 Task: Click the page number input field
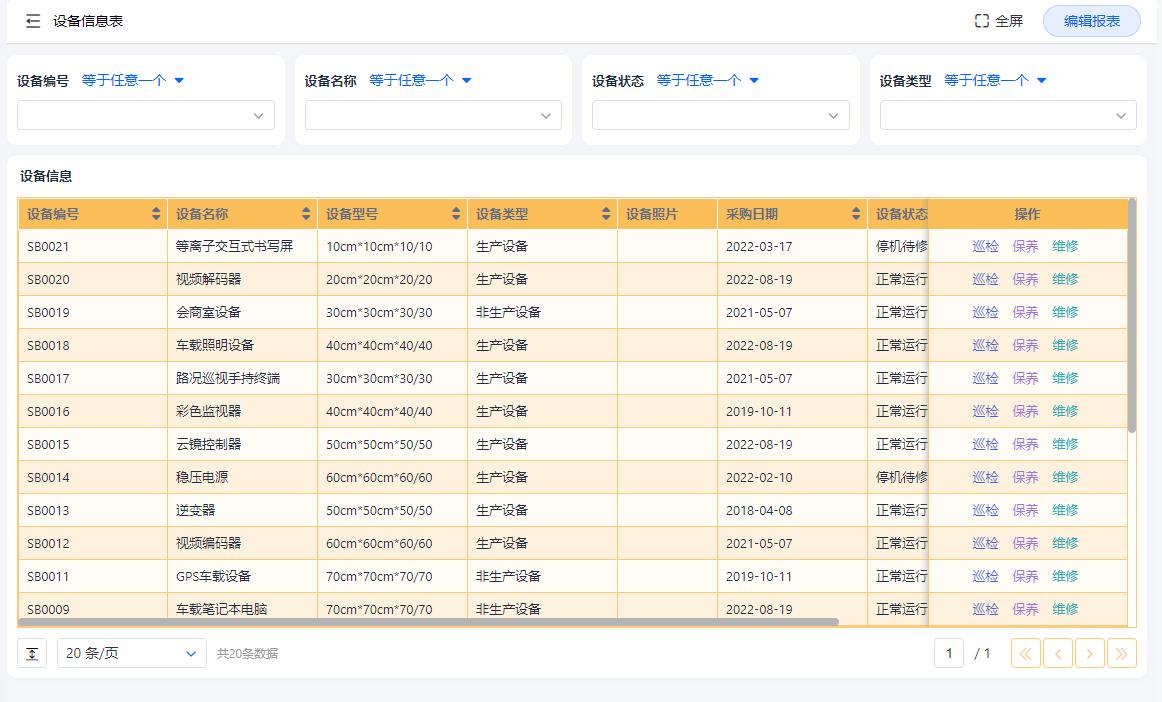(x=948, y=653)
